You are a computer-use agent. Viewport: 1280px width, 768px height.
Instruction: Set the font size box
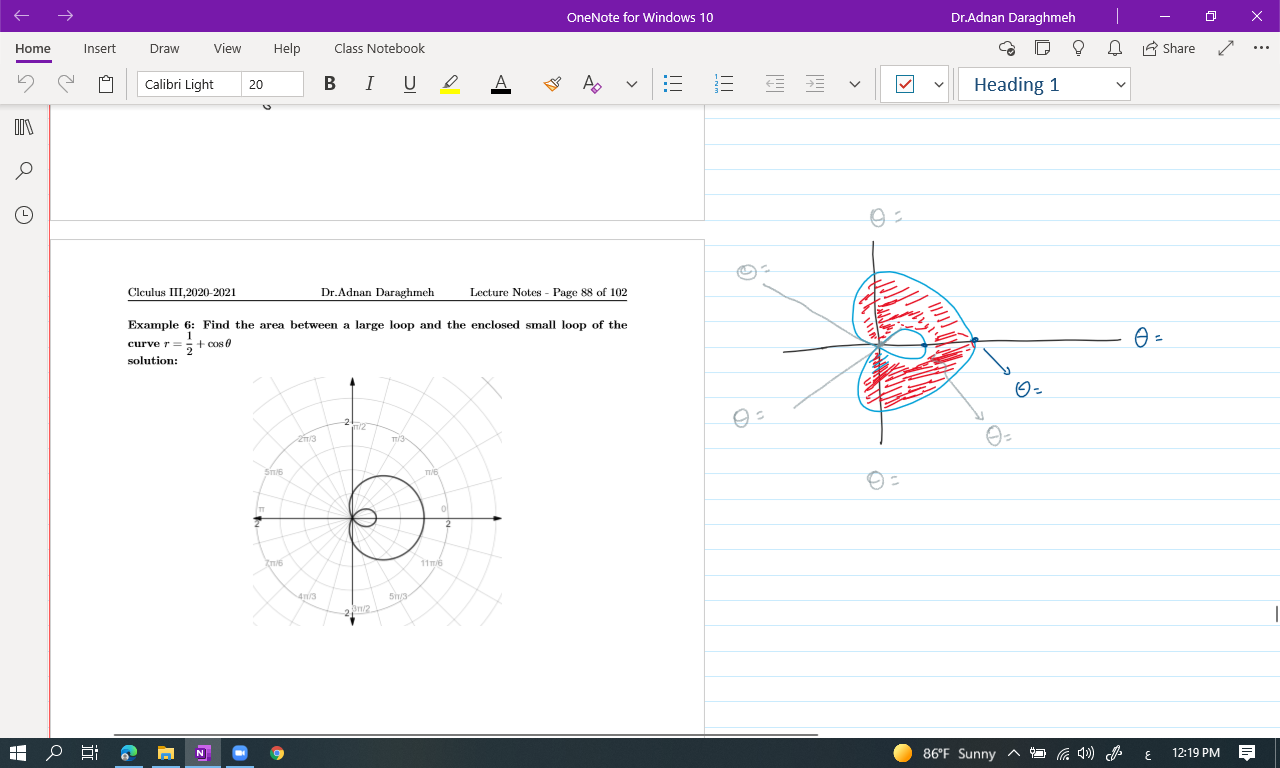click(272, 85)
